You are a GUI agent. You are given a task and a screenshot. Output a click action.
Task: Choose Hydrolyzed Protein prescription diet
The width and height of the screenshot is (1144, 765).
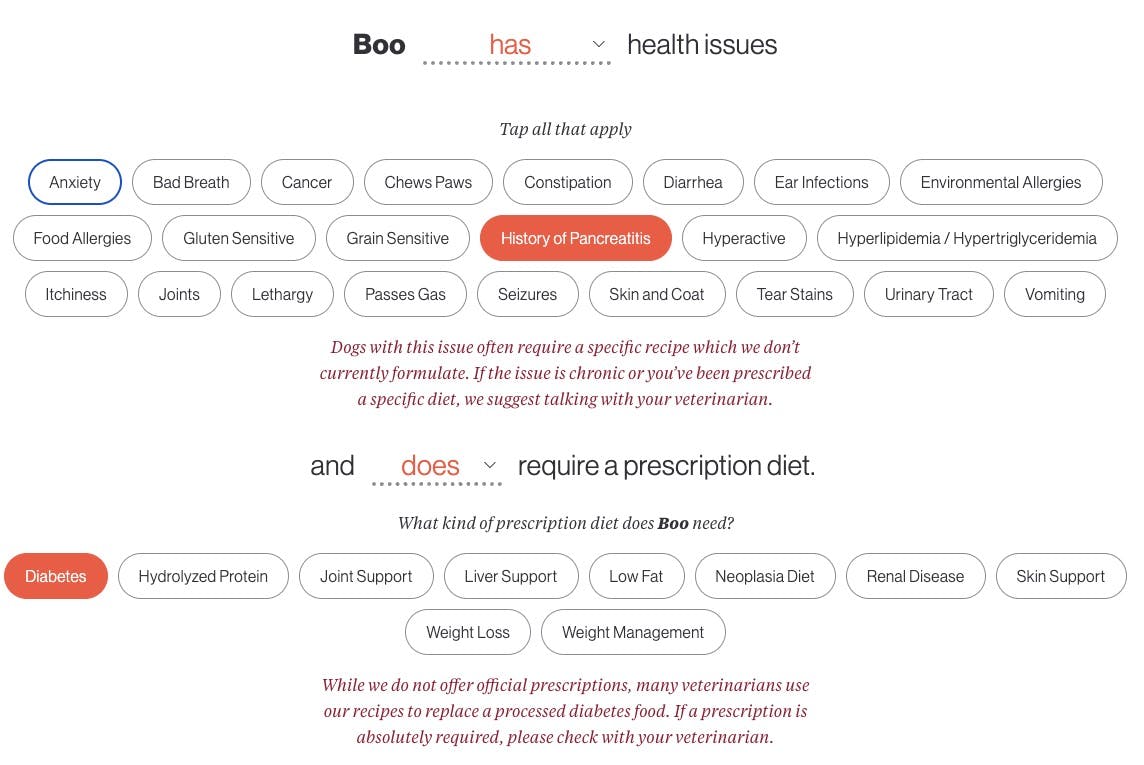tap(203, 576)
